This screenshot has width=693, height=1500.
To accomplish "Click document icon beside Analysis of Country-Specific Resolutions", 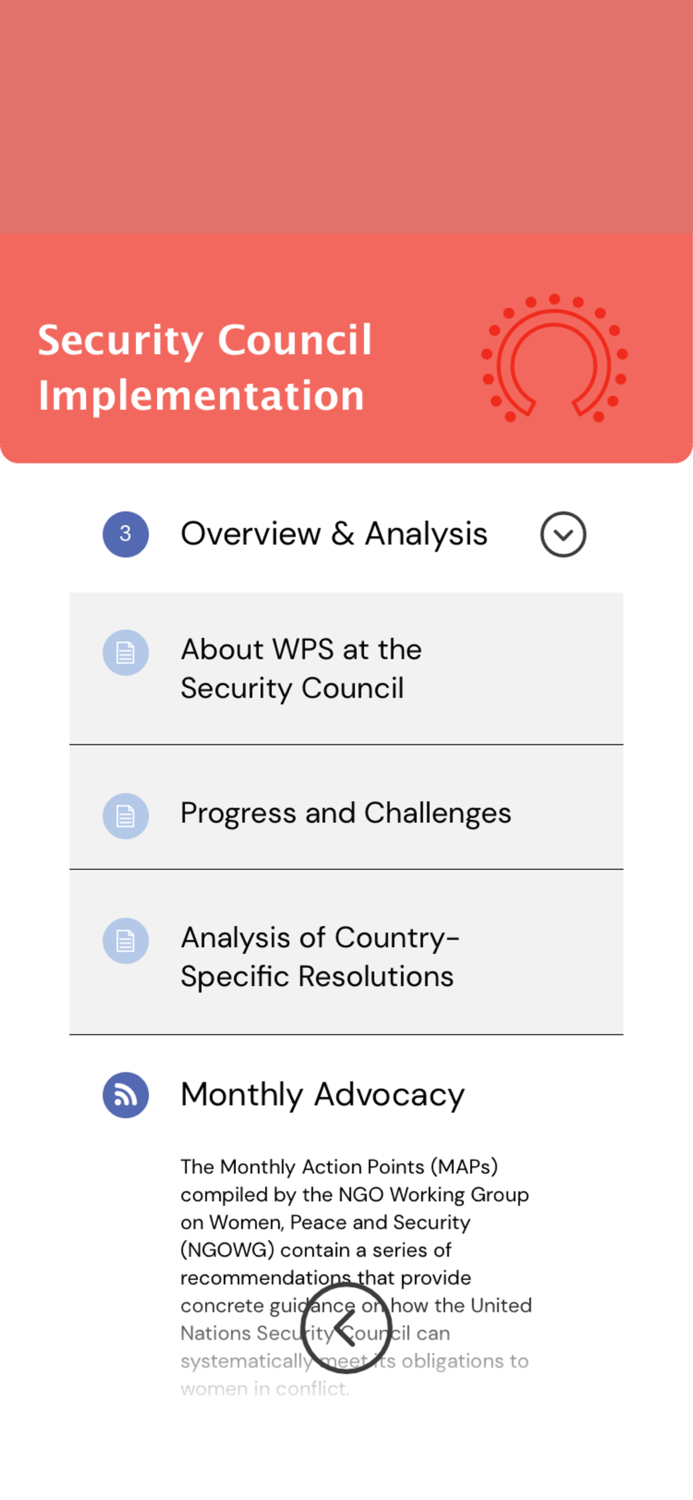I will [125, 941].
